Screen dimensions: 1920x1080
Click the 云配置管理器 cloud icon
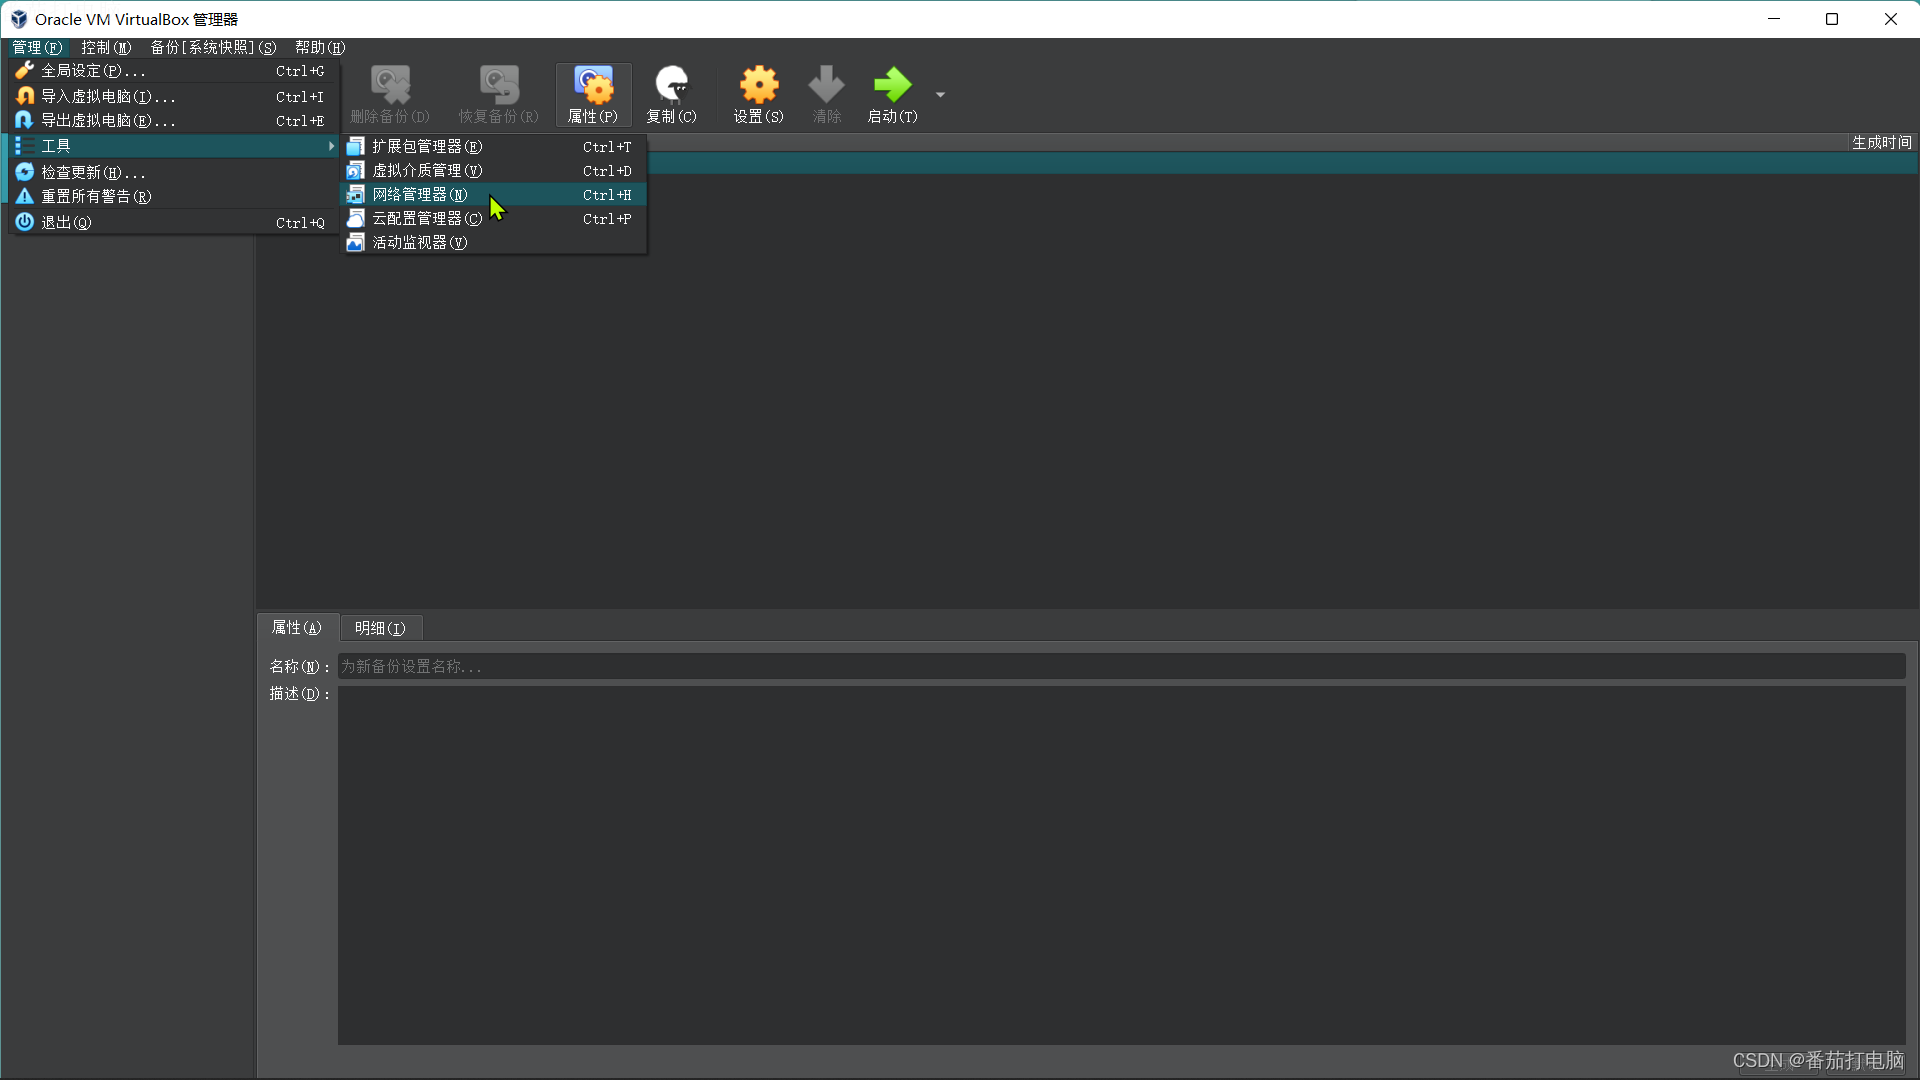tap(355, 219)
